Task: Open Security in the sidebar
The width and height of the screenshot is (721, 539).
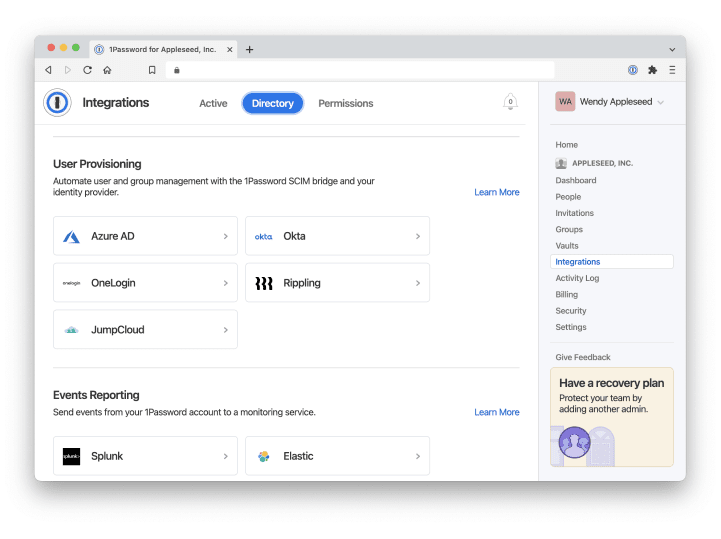Action: (x=571, y=311)
